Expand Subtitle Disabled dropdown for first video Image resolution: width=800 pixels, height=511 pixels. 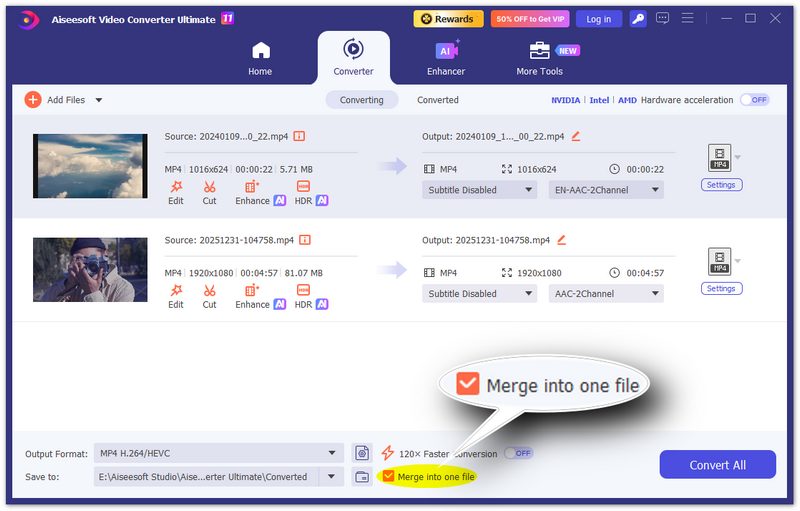[480, 190]
